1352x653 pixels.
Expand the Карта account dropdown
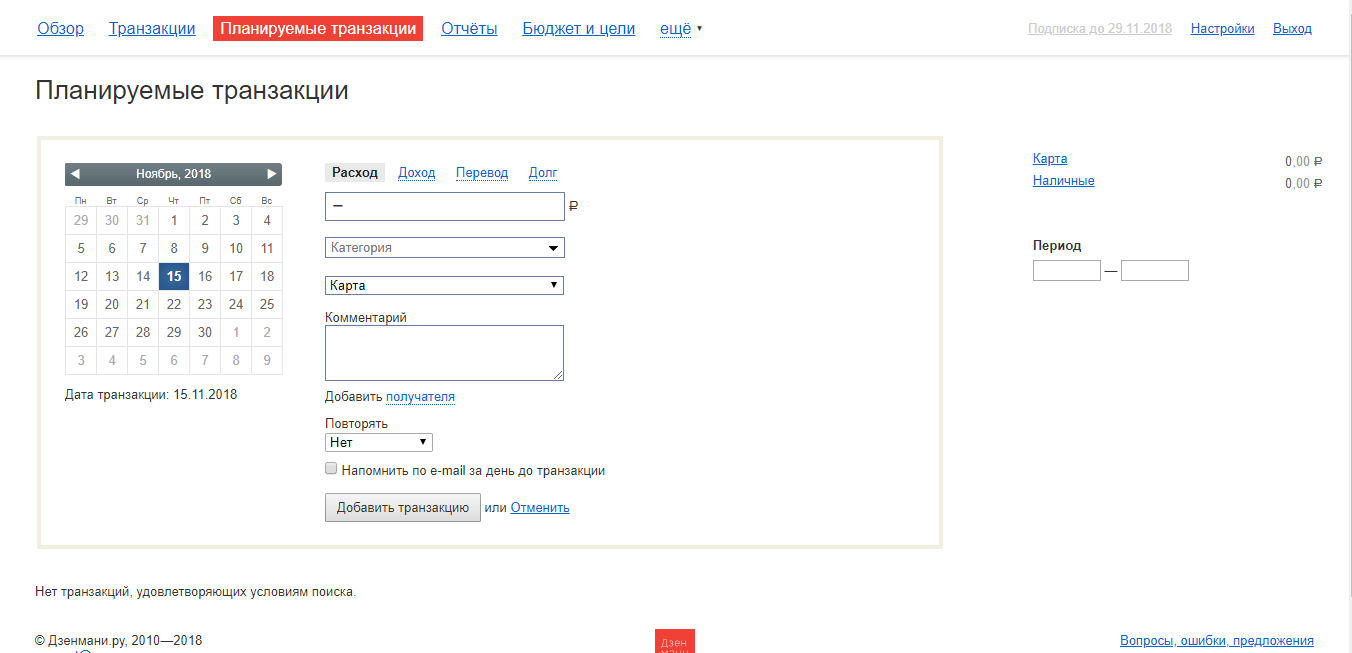[444, 285]
